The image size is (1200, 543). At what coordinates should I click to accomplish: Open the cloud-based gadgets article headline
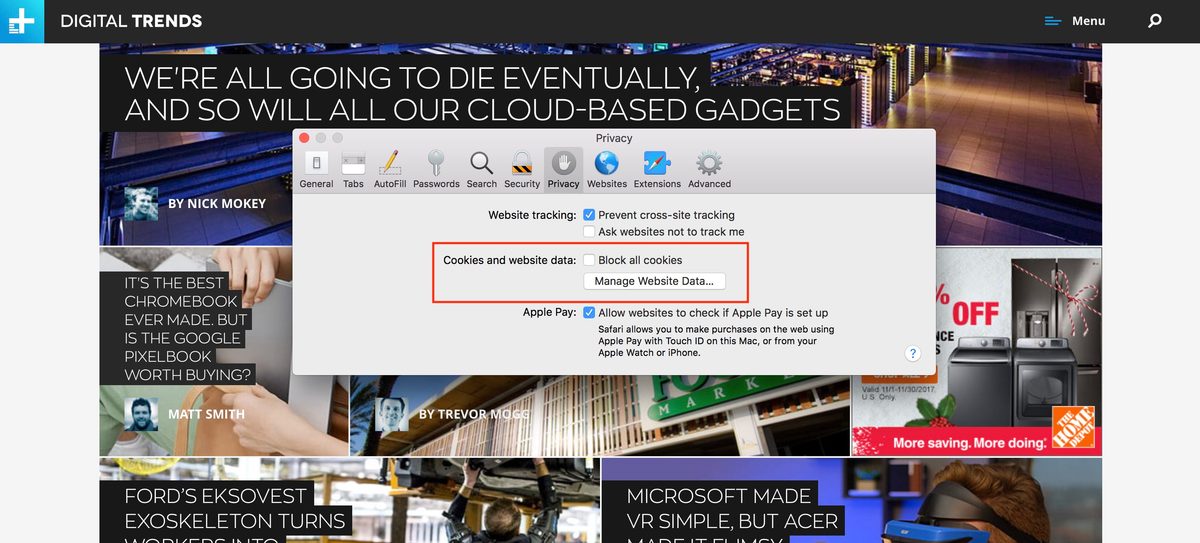point(482,93)
